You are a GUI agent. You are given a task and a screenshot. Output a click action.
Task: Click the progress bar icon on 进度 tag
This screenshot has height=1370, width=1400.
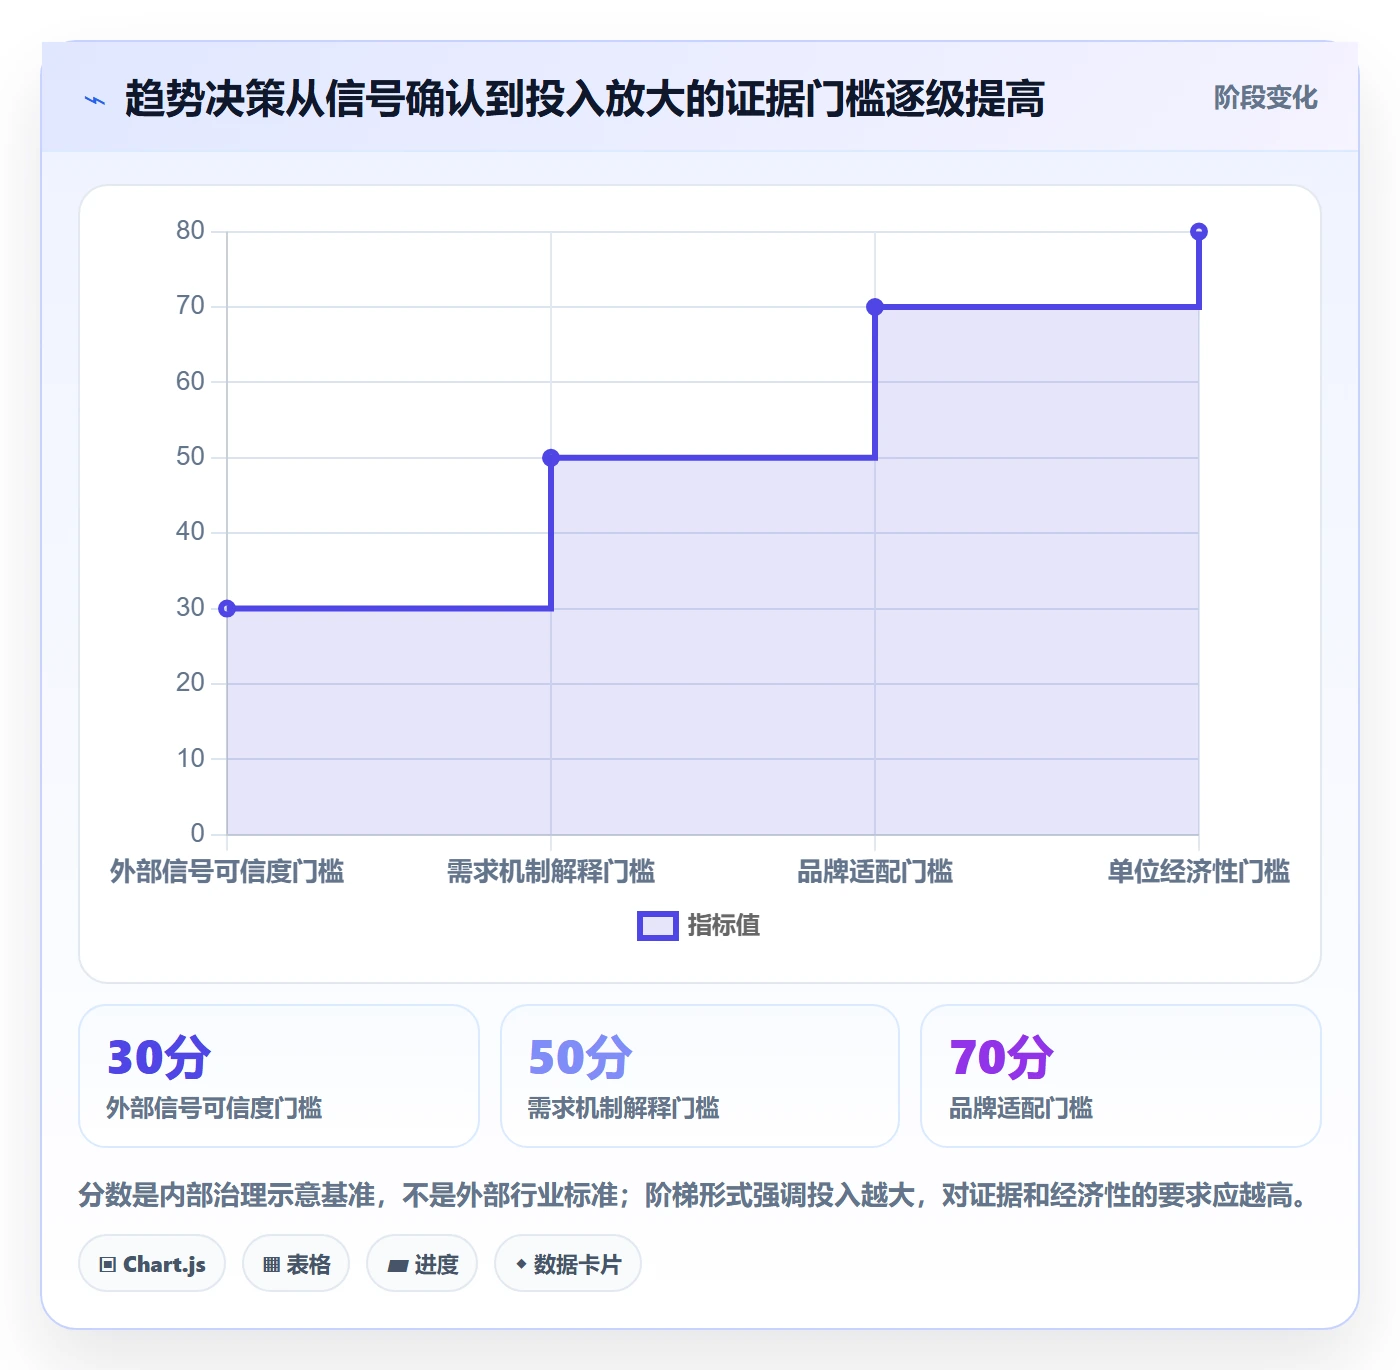pos(397,1266)
